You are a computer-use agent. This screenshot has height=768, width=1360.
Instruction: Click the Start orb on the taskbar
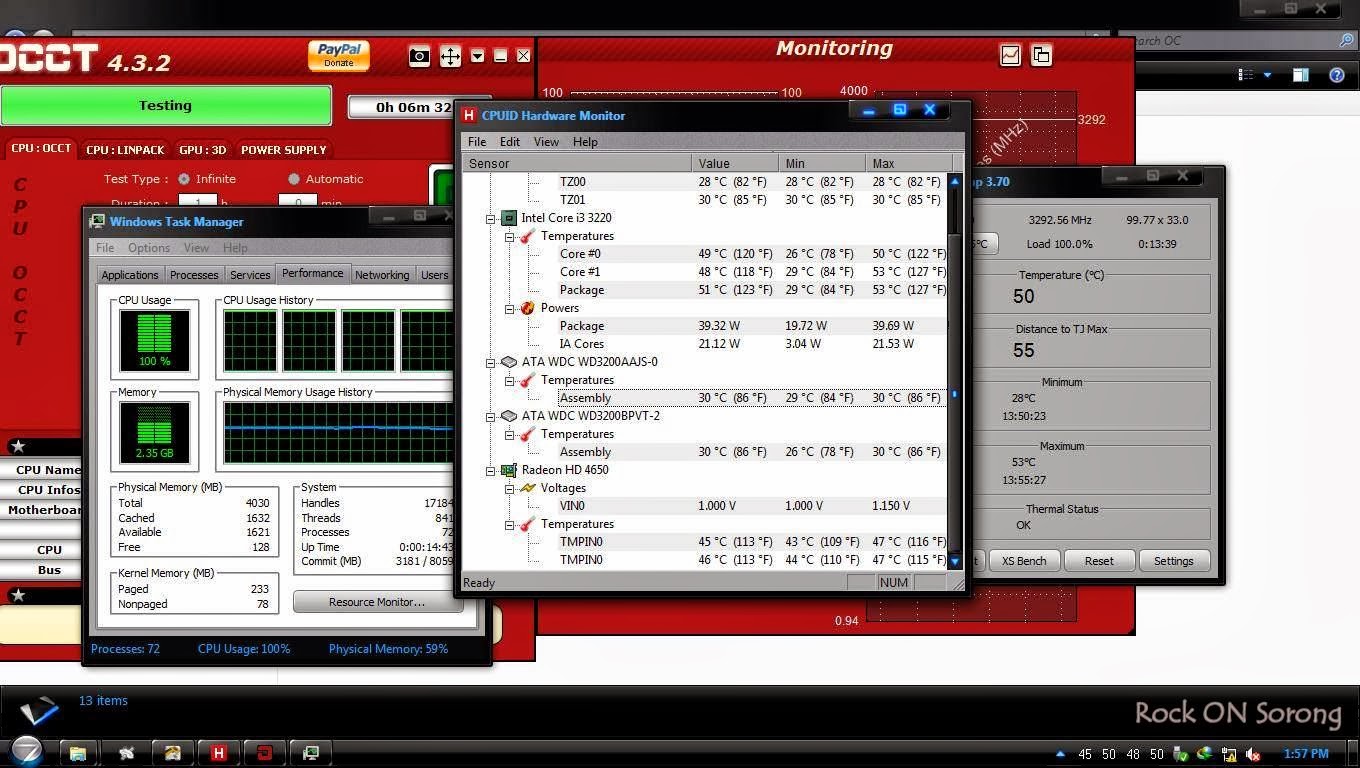point(26,751)
